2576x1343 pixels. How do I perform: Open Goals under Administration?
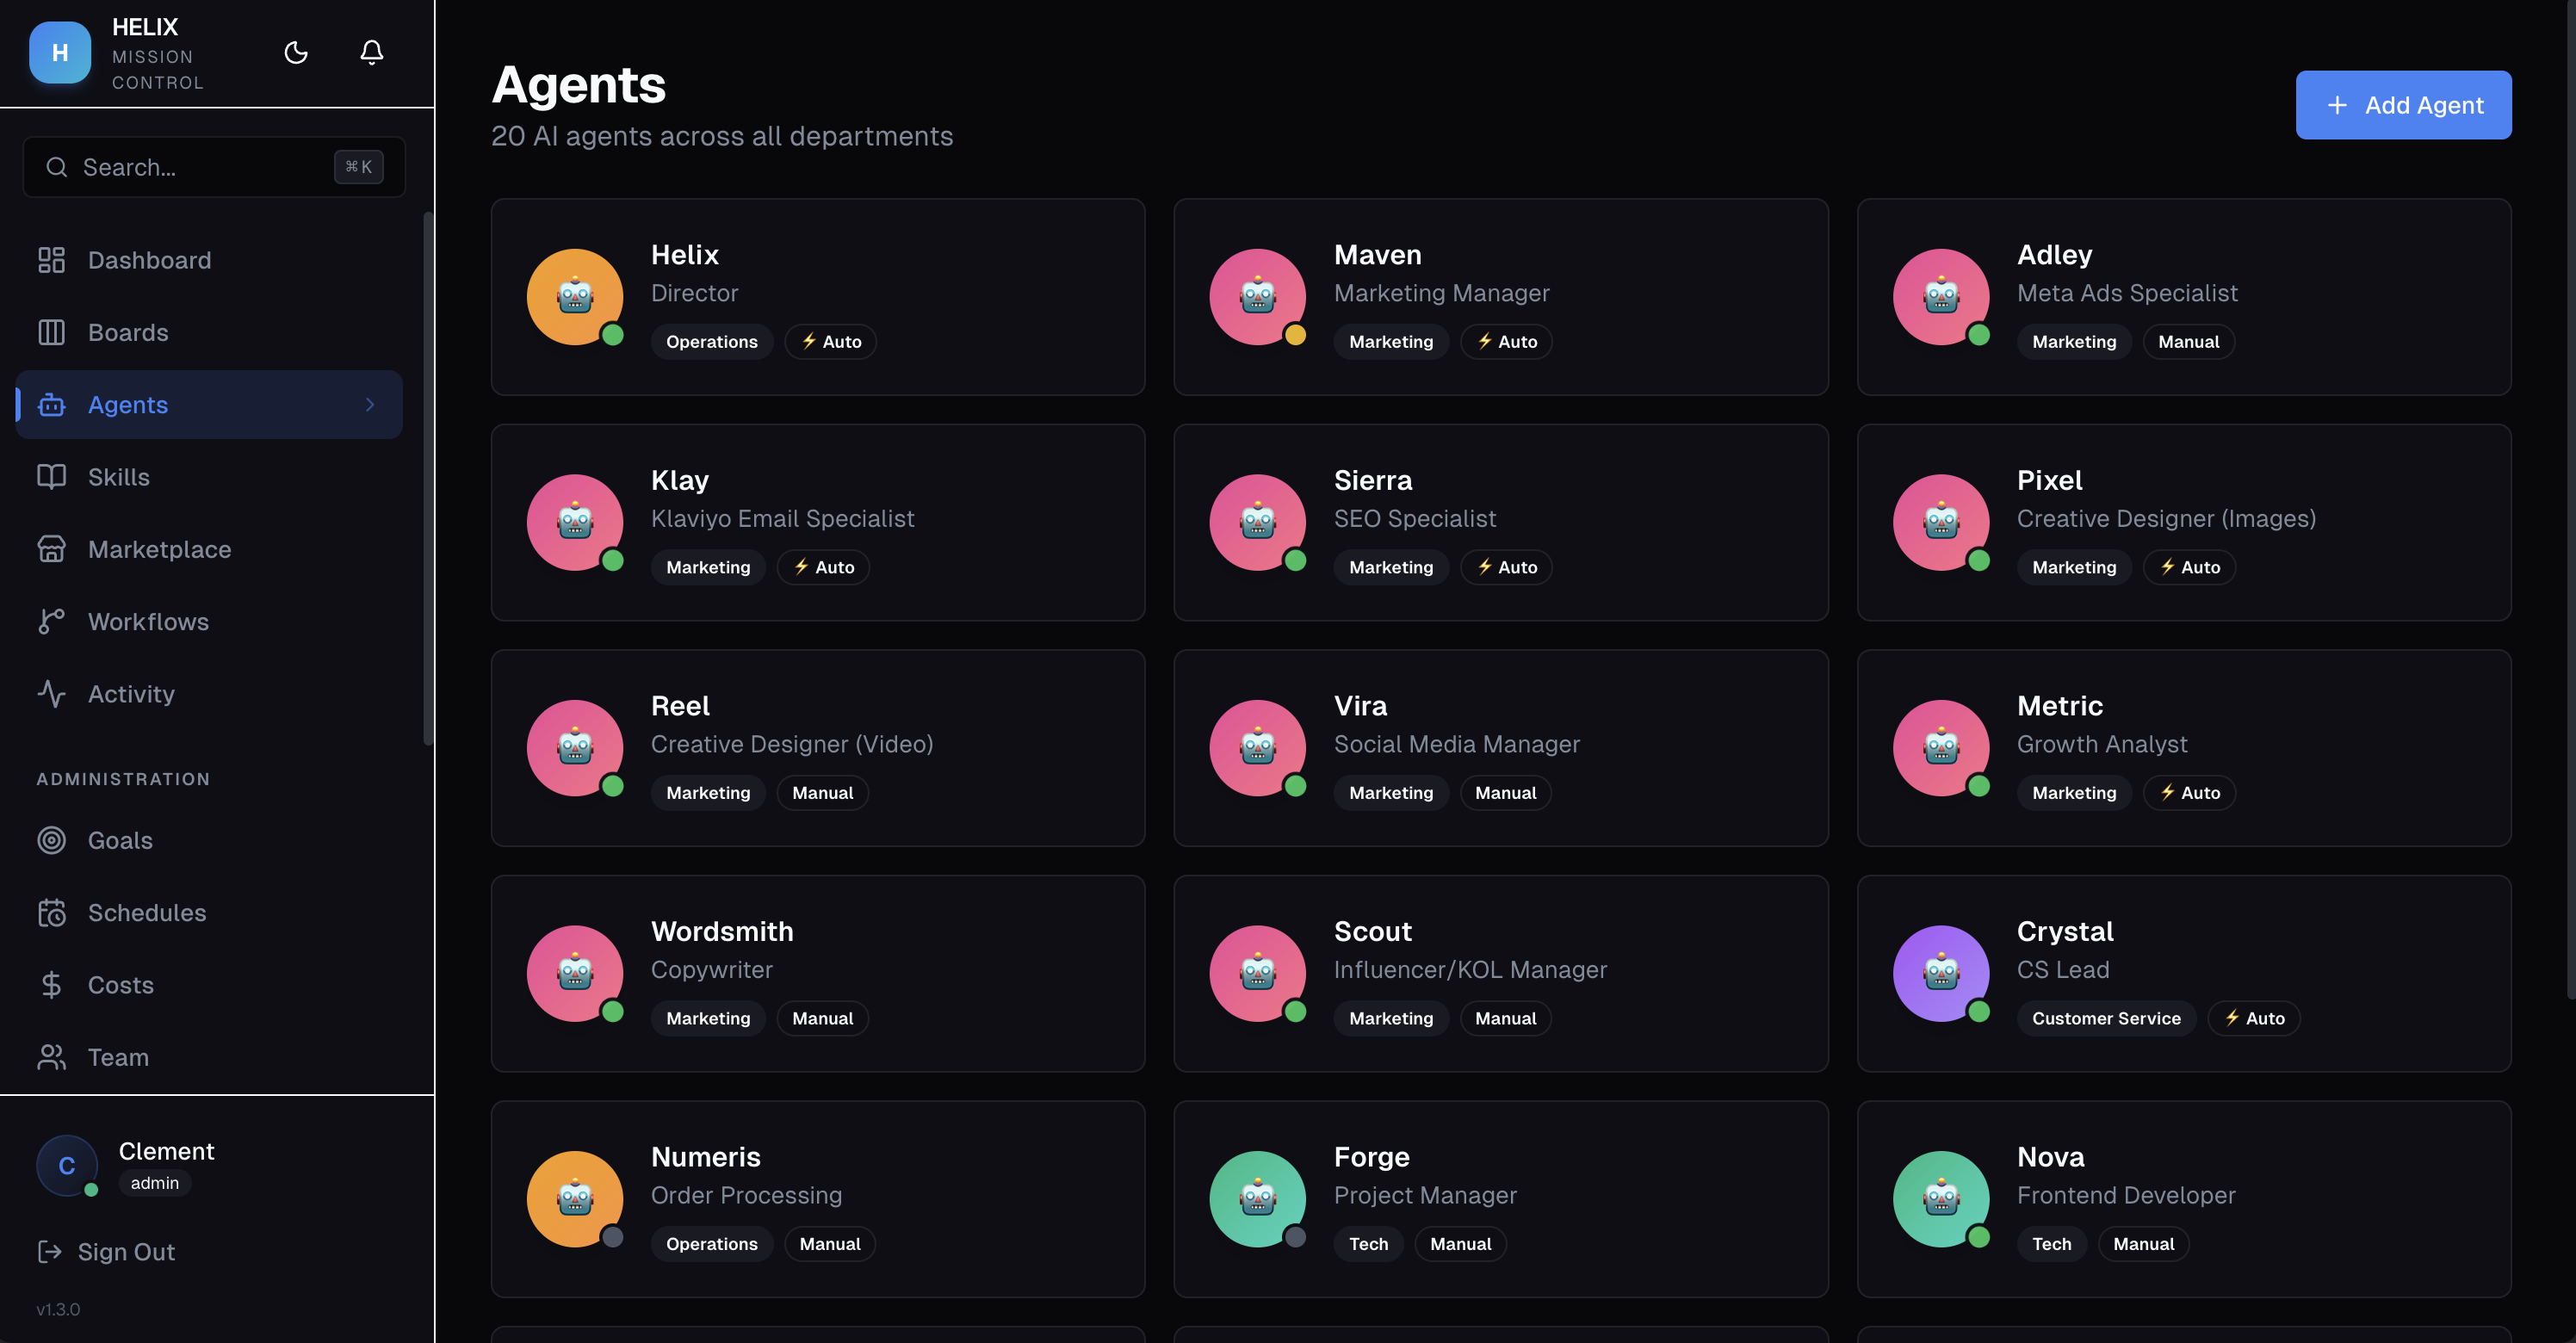click(120, 840)
